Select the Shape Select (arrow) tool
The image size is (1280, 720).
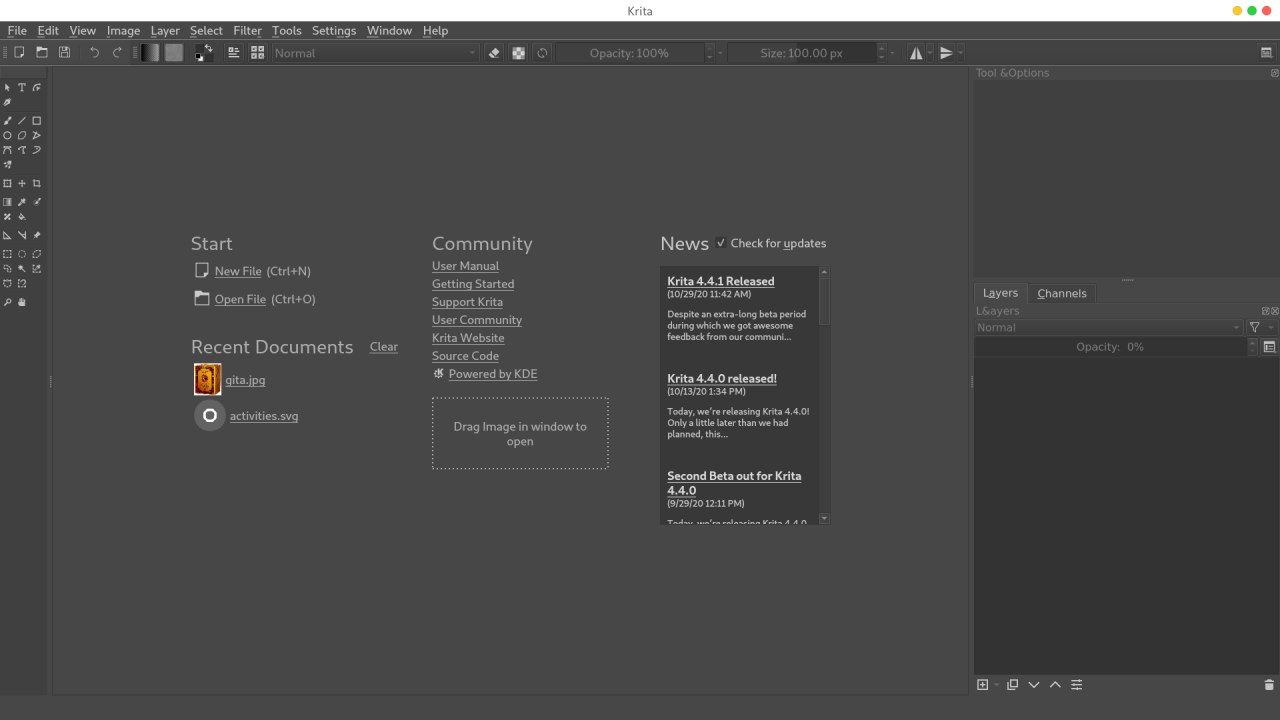(7, 88)
